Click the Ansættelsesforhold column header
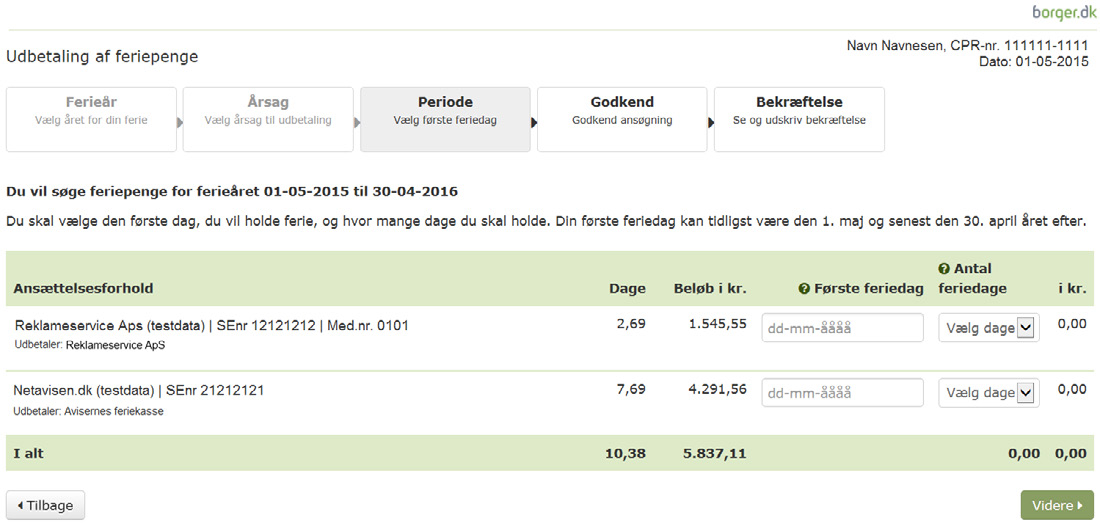This screenshot has height=526, width=1100. click(83, 288)
